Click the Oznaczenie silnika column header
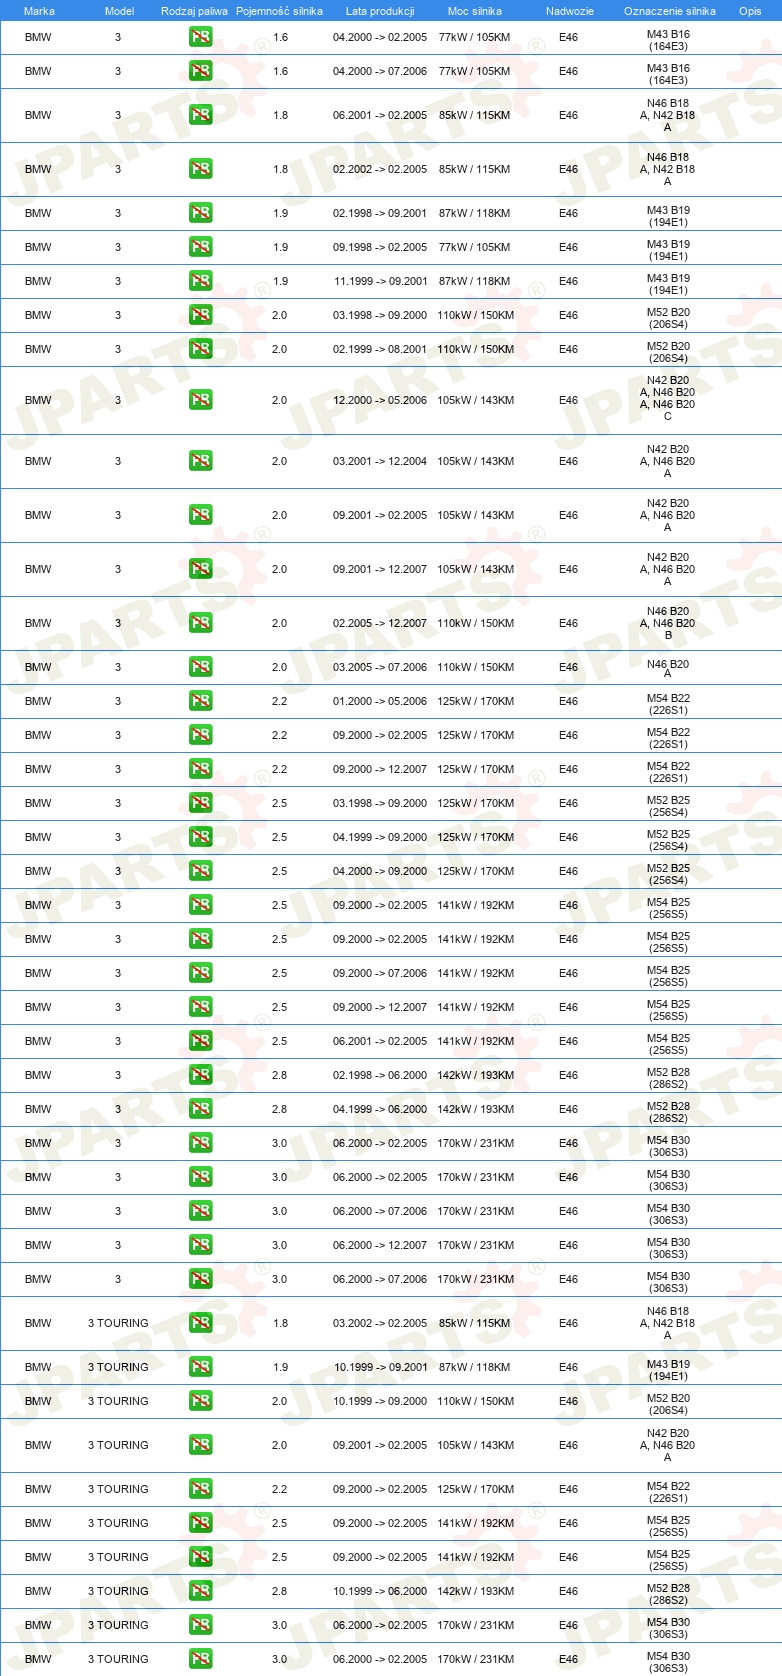 [670, 11]
